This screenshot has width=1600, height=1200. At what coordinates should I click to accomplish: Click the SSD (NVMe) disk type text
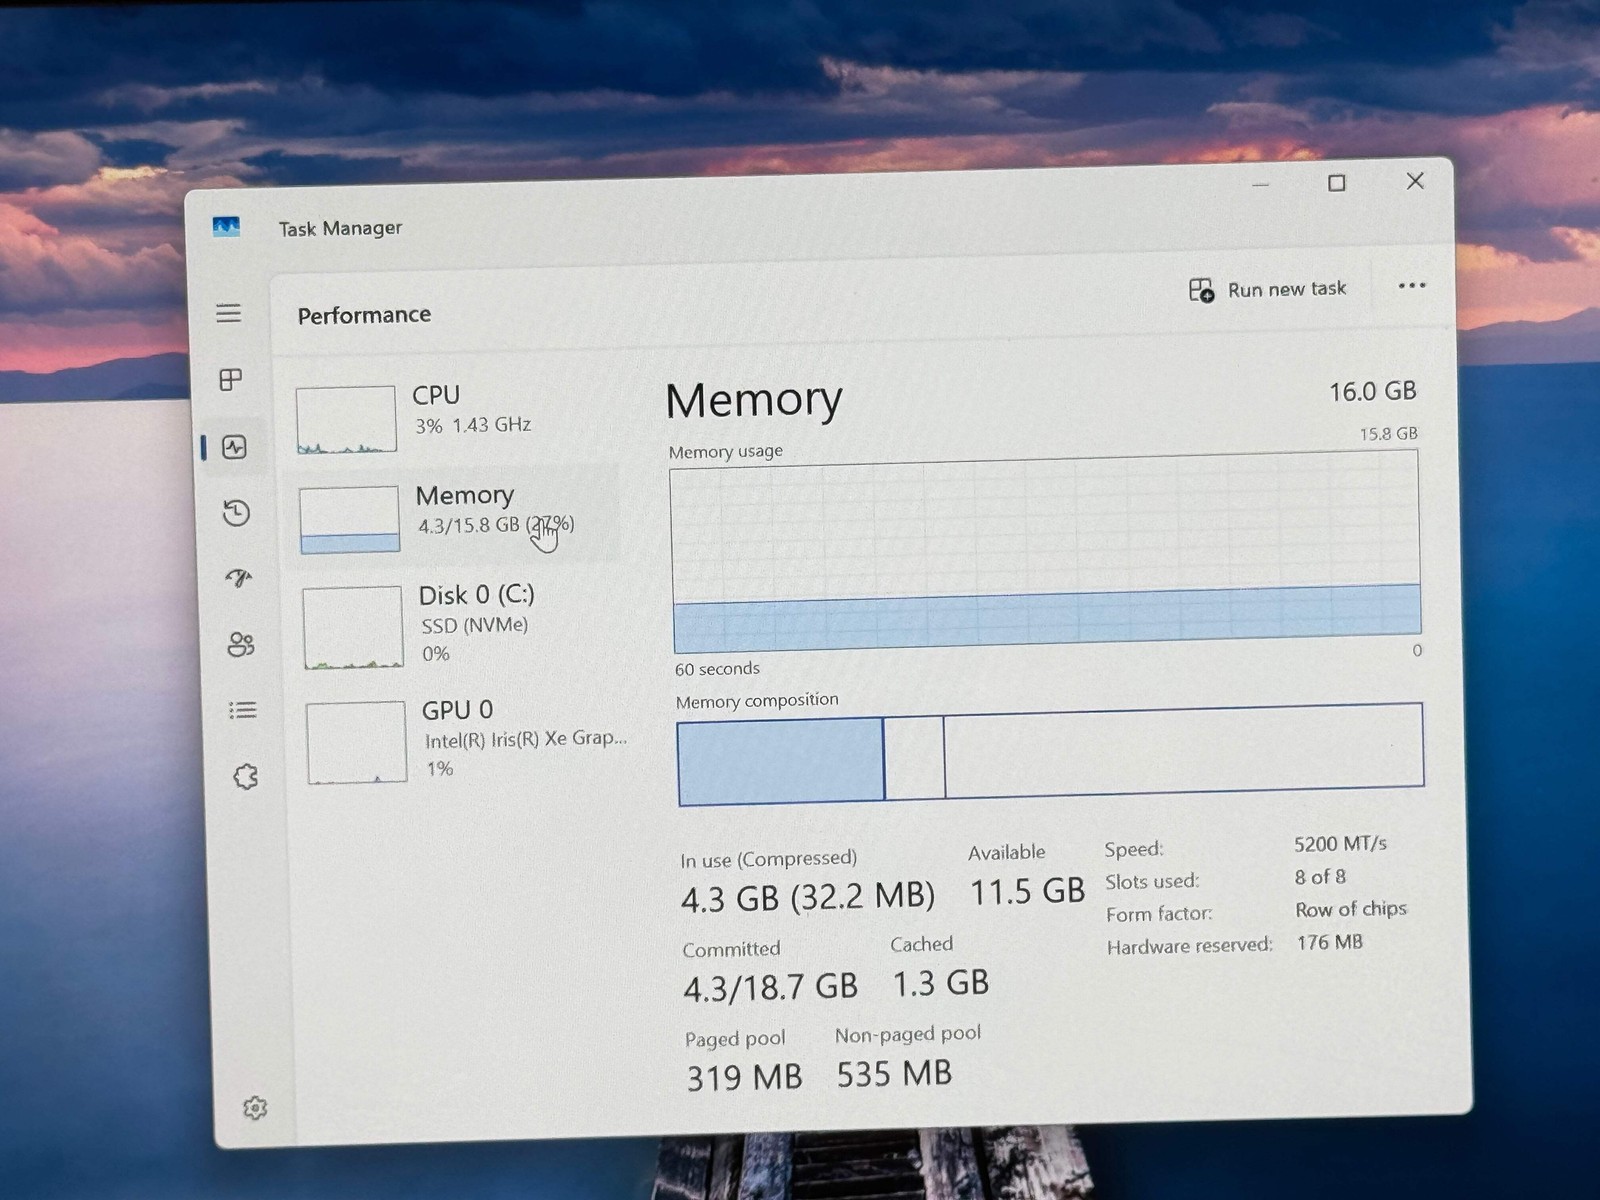click(474, 625)
